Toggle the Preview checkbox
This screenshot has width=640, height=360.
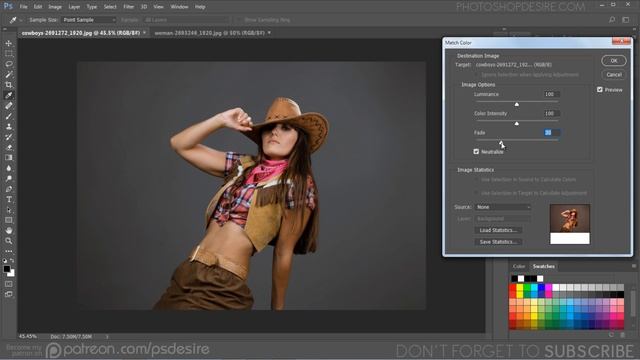coord(600,90)
